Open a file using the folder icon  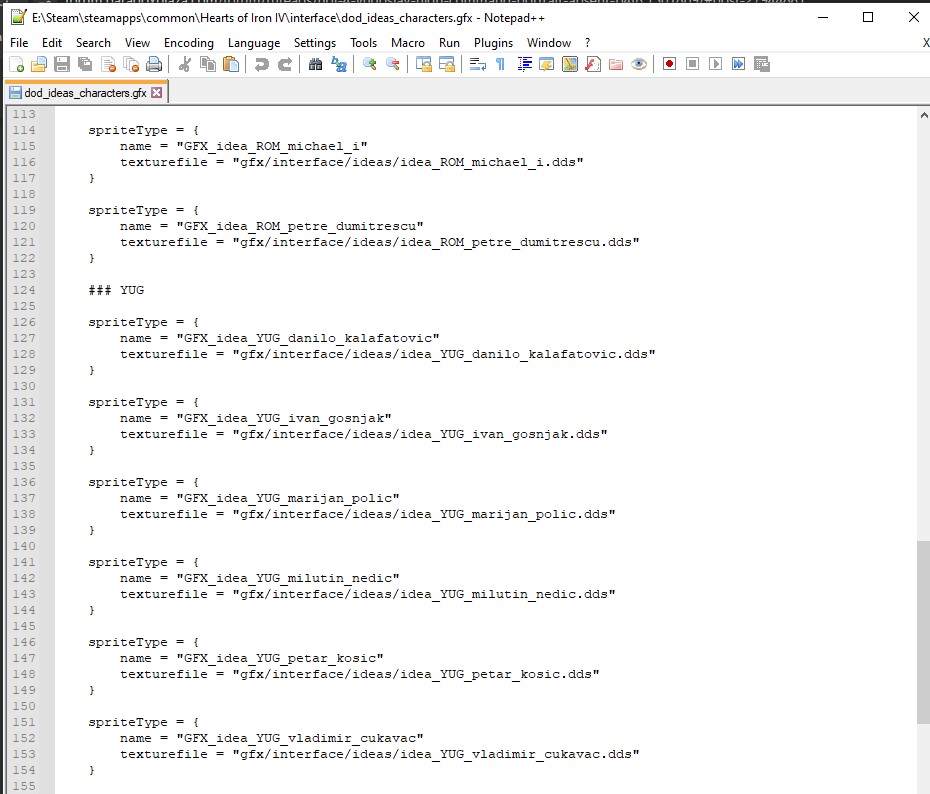pyautogui.click(x=39, y=64)
